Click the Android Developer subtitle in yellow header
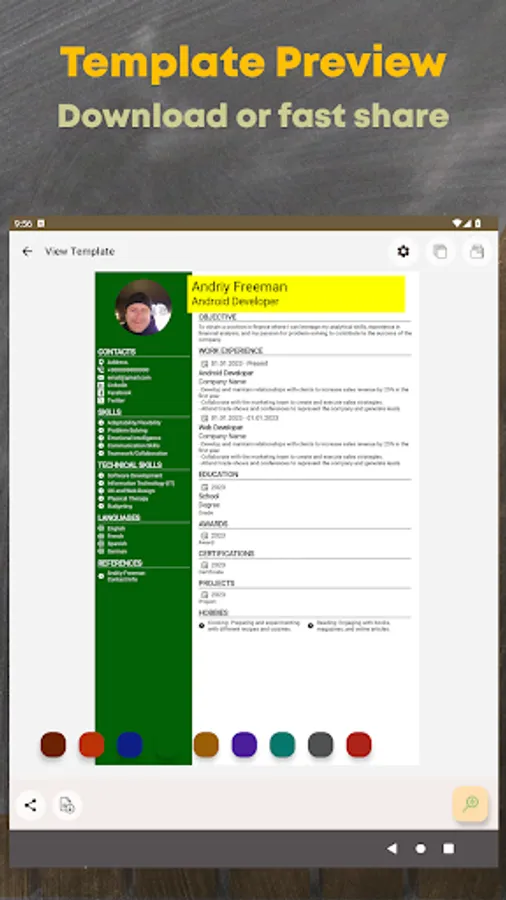This screenshot has width=506, height=900. pos(235,301)
